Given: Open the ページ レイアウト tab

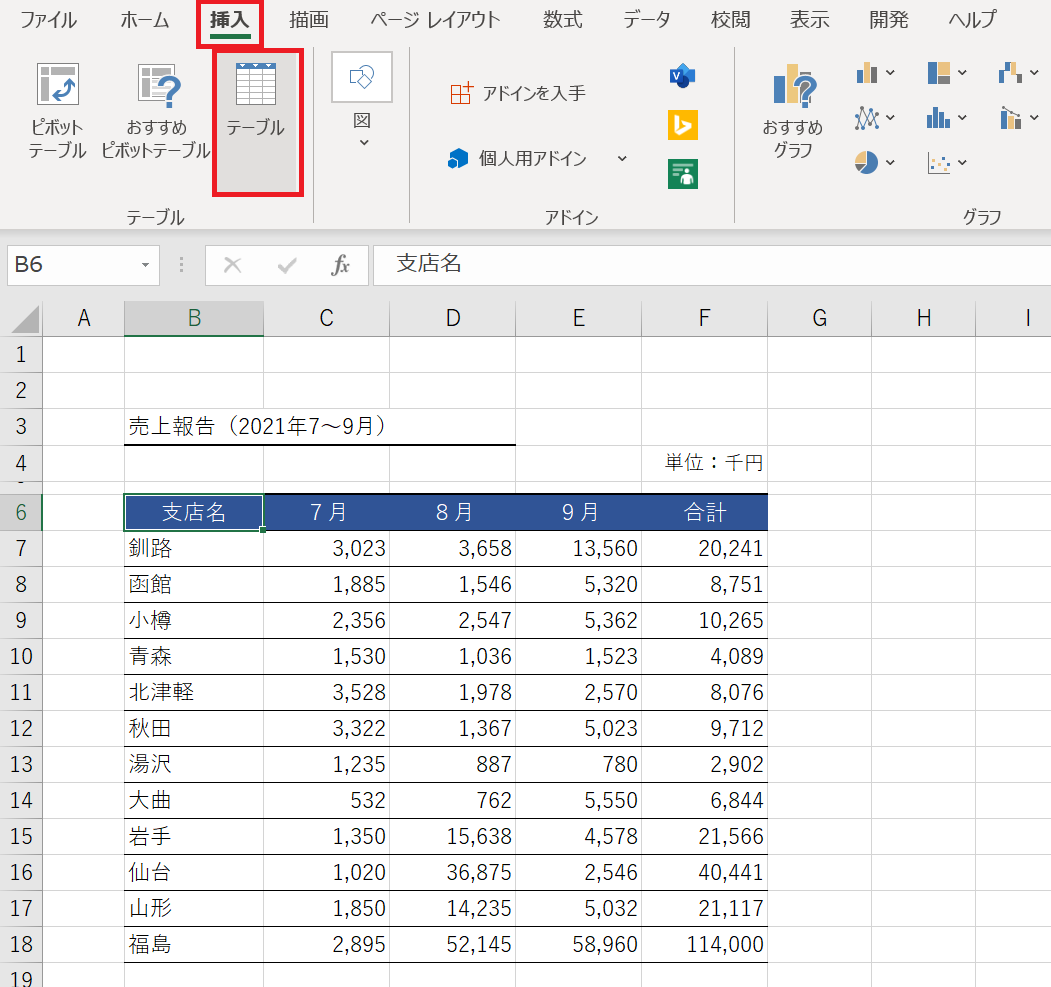Looking at the screenshot, I should [436, 20].
